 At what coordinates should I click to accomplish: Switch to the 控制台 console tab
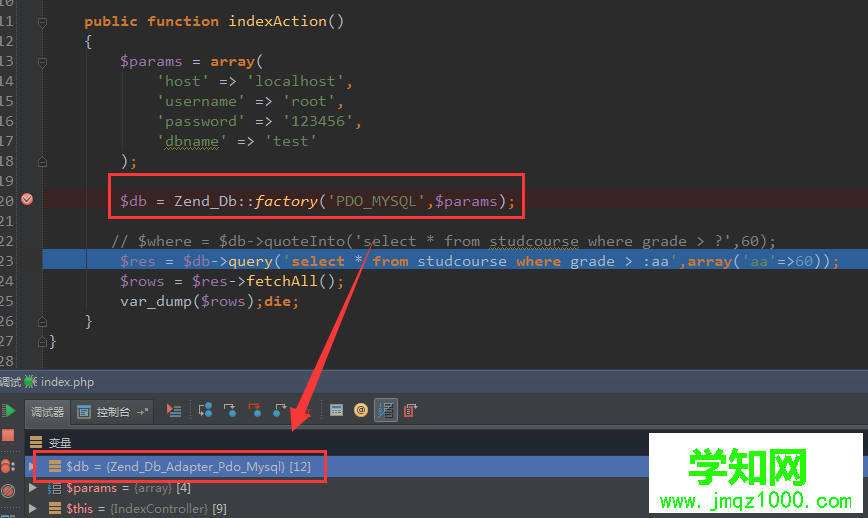click(112, 412)
